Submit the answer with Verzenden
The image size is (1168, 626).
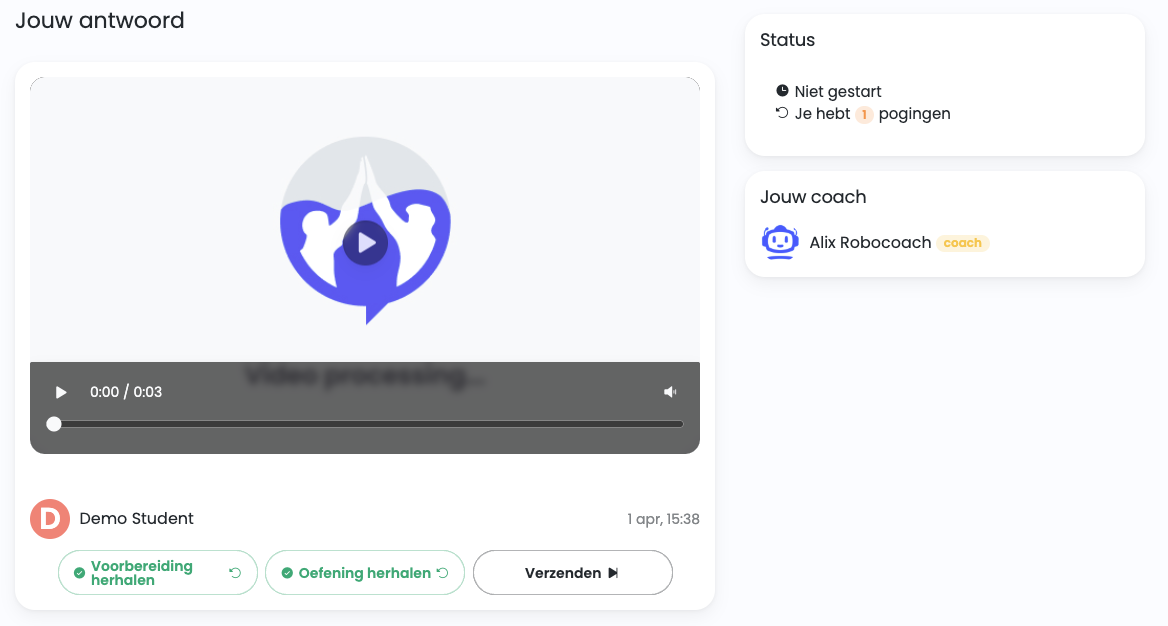(x=572, y=573)
